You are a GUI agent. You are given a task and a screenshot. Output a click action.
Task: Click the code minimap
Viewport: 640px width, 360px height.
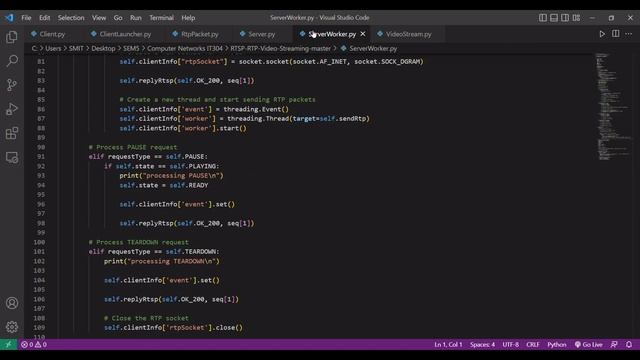(612, 106)
